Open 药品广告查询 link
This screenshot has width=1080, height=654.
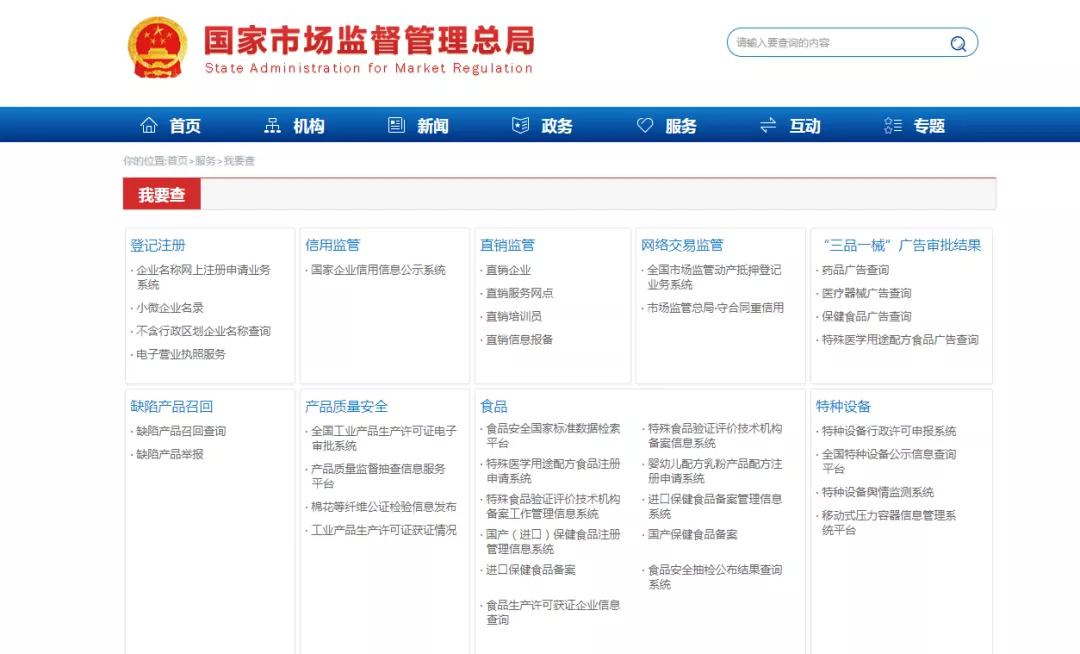[x=855, y=271]
